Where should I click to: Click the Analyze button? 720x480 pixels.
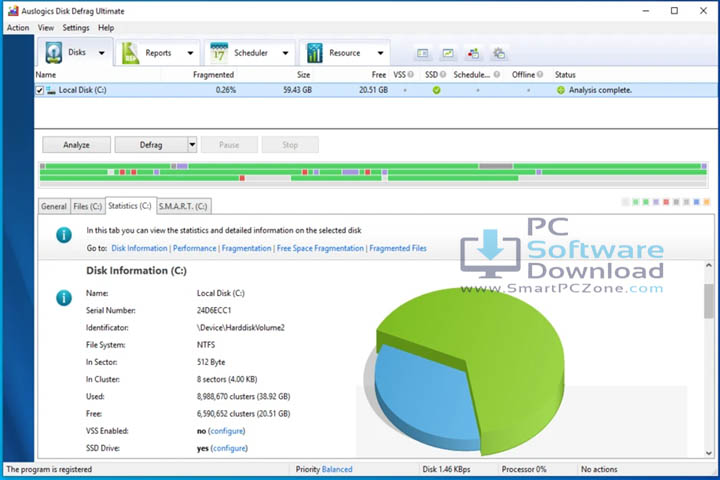[76, 145]
